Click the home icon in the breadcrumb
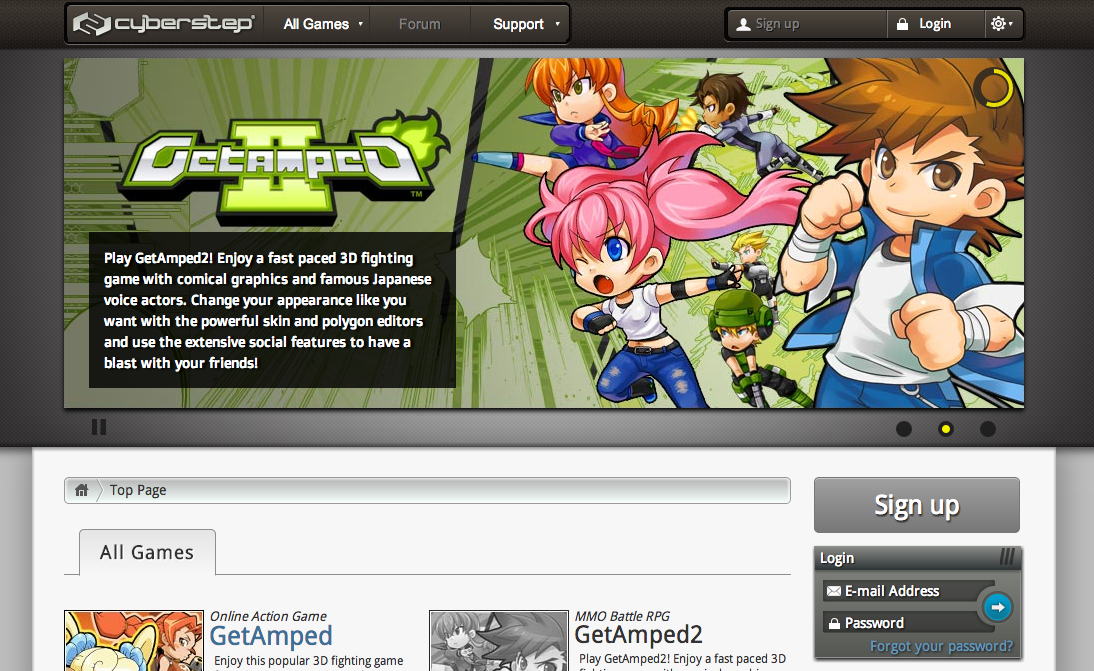Screen dimensions: 1094x671 [81, 490]
